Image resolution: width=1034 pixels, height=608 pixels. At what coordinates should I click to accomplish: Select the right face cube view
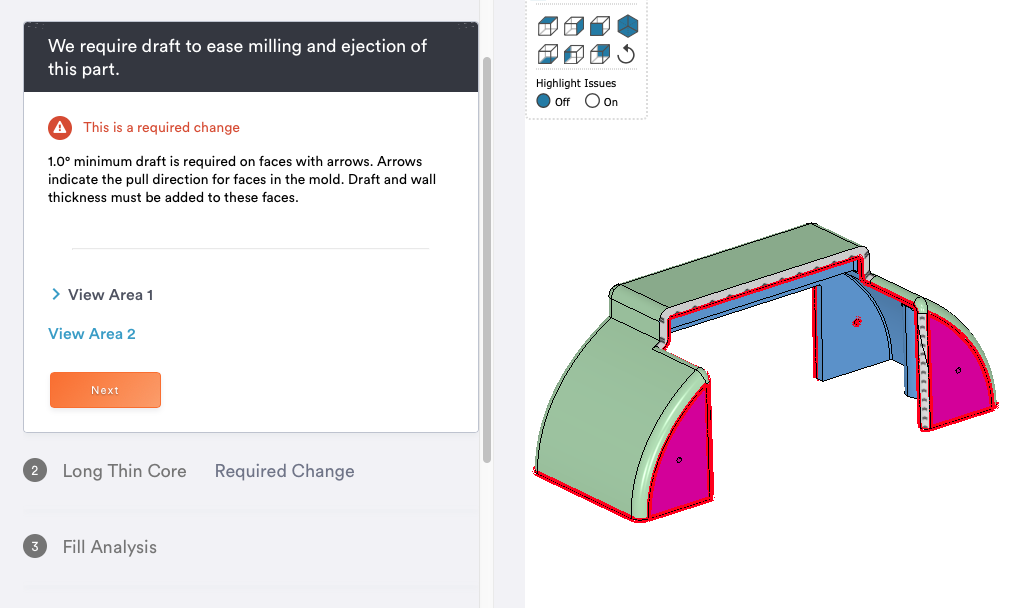574,26
